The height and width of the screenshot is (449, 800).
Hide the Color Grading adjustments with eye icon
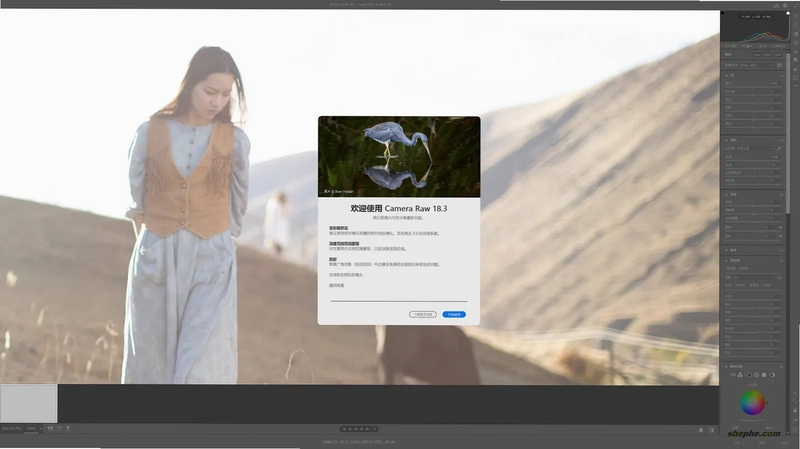click(782, 366)
